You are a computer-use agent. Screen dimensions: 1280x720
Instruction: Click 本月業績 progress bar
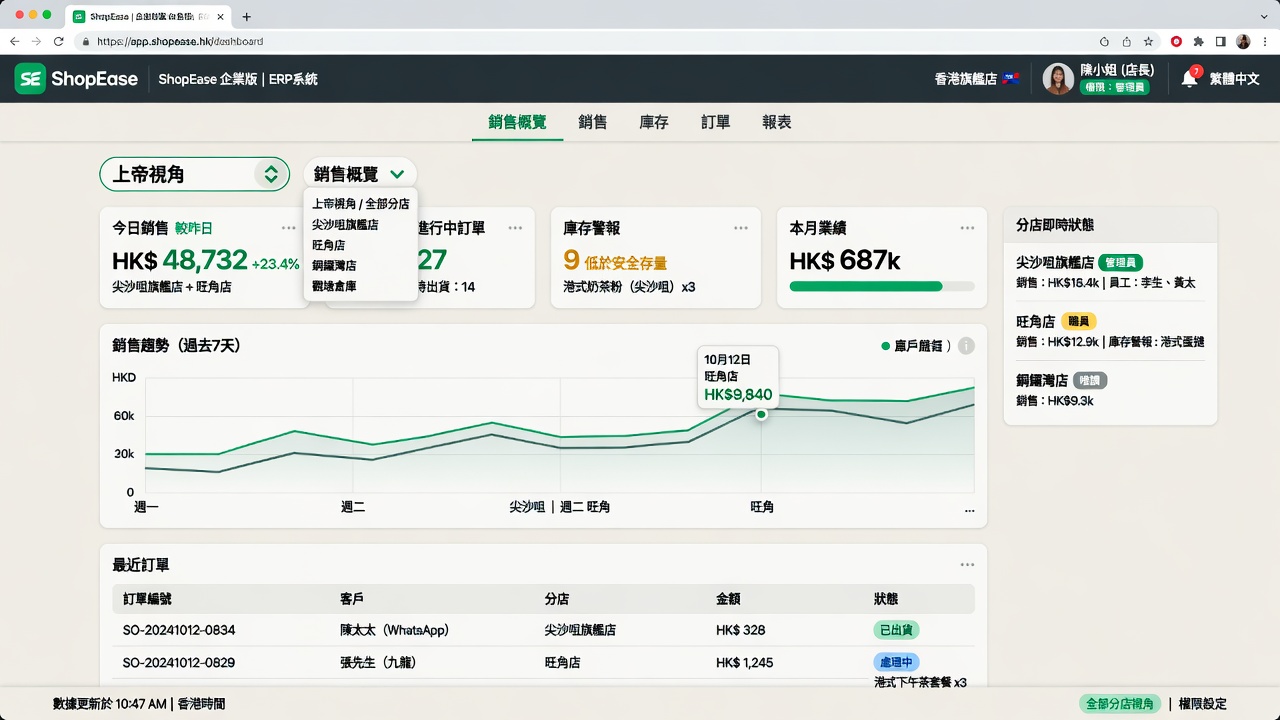(x=881, y=286)
